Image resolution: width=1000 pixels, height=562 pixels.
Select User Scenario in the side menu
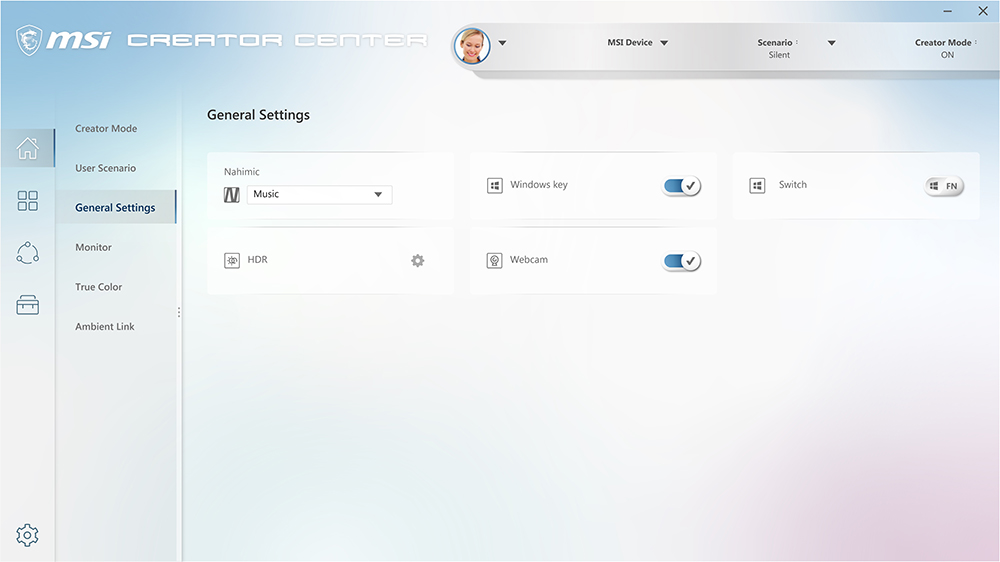pos(105,168)
